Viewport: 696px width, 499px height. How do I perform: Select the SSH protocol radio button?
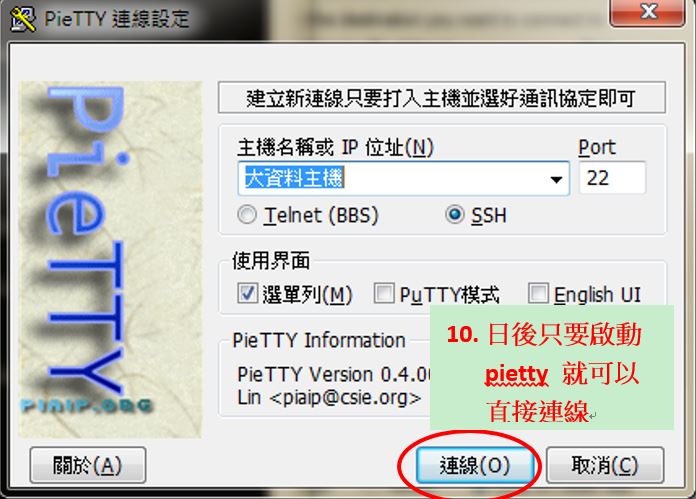coord(456,215)
